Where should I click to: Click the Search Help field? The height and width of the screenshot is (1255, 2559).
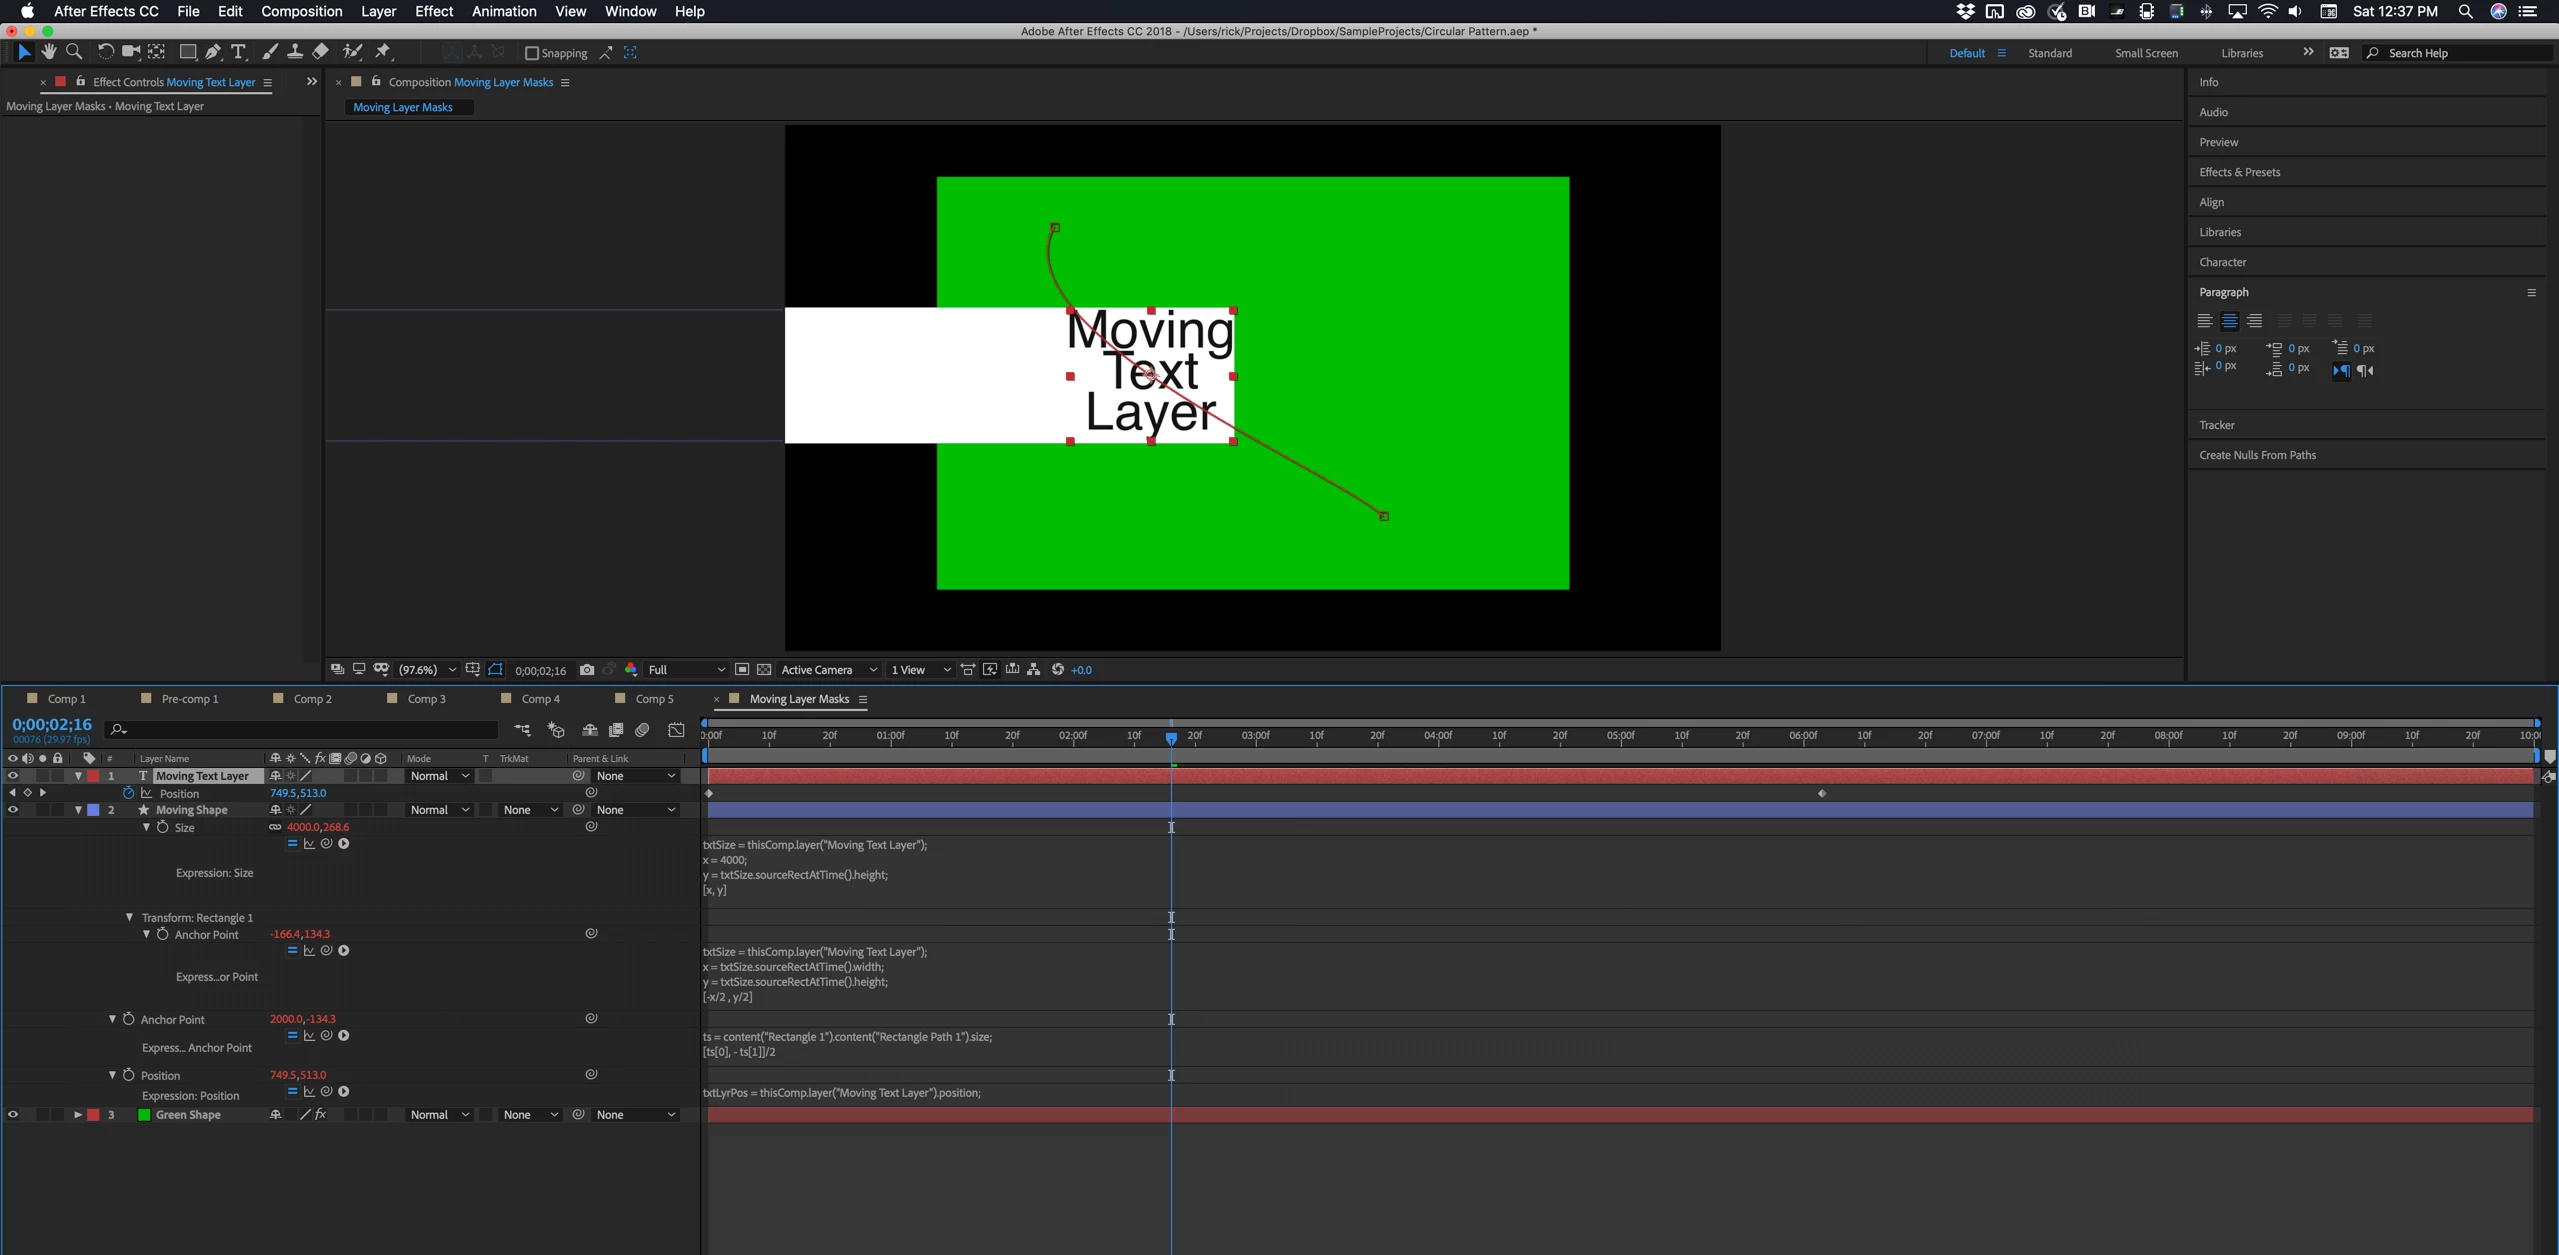(x=2460, y=53)
